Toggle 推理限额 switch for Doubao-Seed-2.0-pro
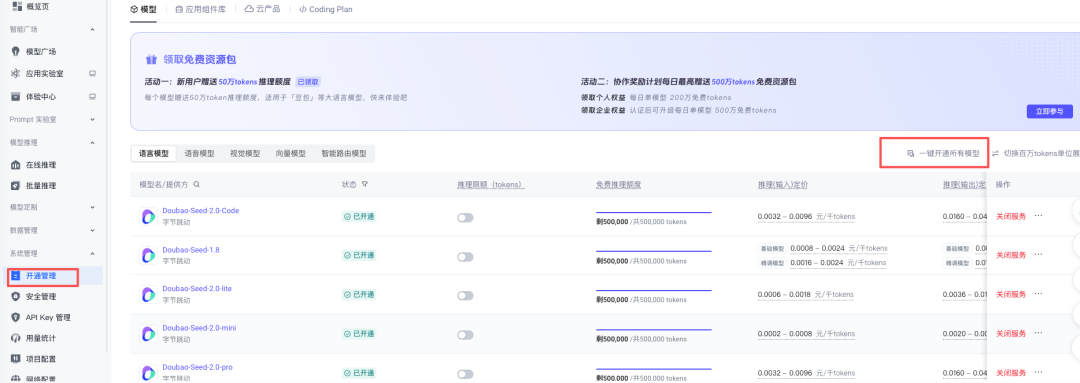Viewport: 1080px width, 383px height. pyautogui.click(x=465, y=374)
